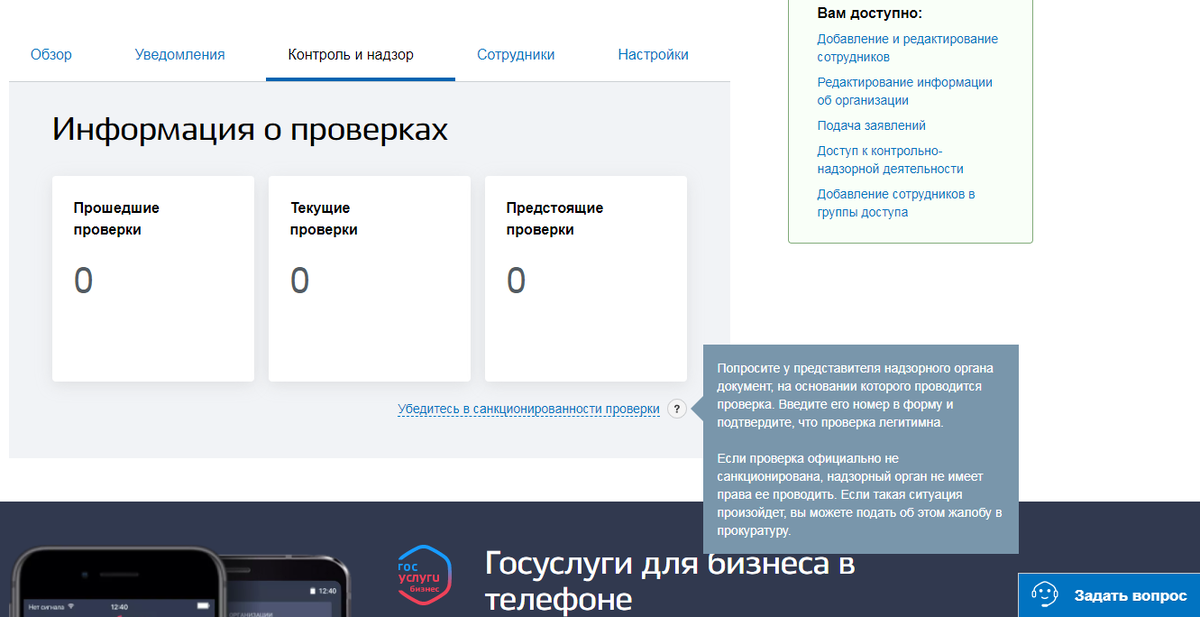Image resolution: width=1200 pixels, height=617 pixels.
Task: Open Доступ к контрольно-надзорной деятельности link
Action: pyautogui.click(x=890, y=160)
